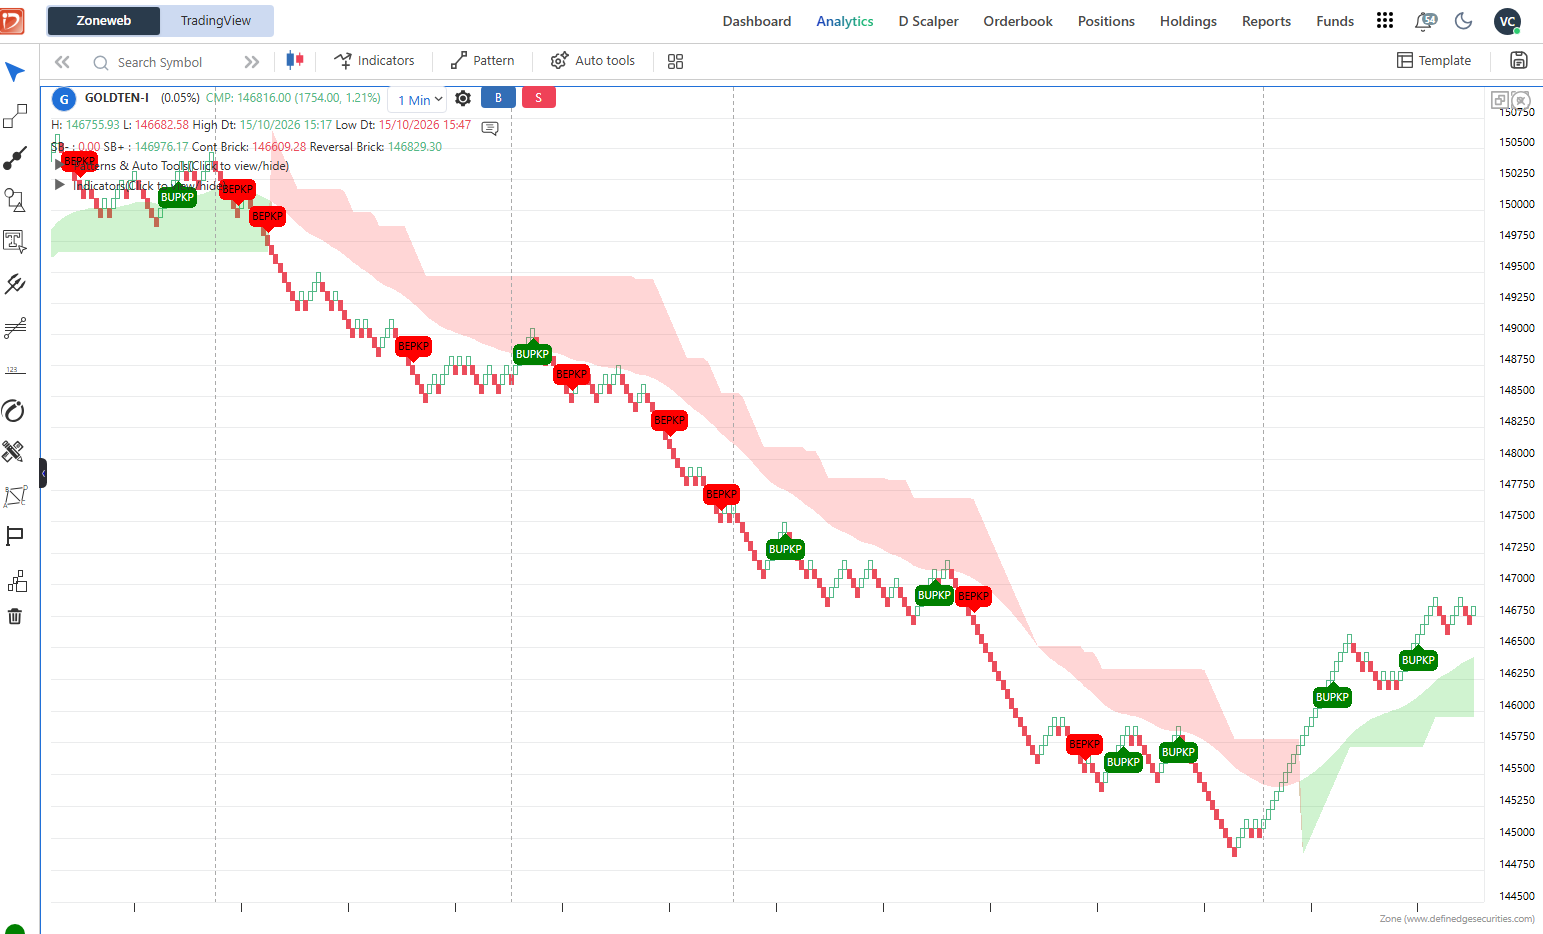Open the shapes drawing tool
The height and width of the screenshot is (934, 1543).
click(x=15, y=200)
